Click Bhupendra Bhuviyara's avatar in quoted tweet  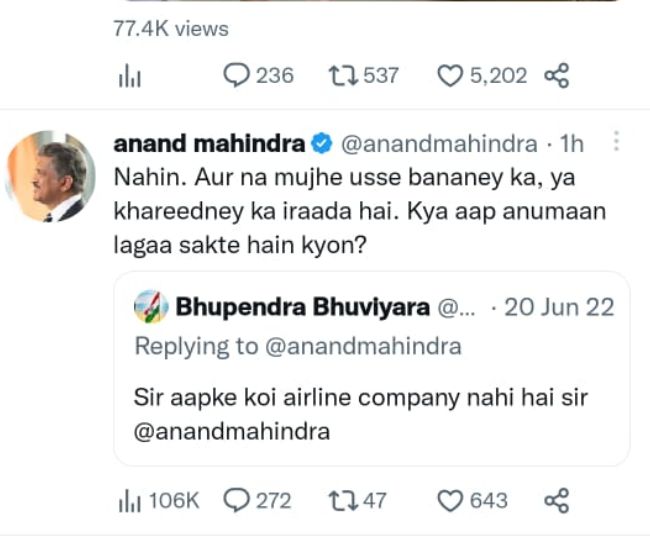pyautogui.click(x=149, y=307)
